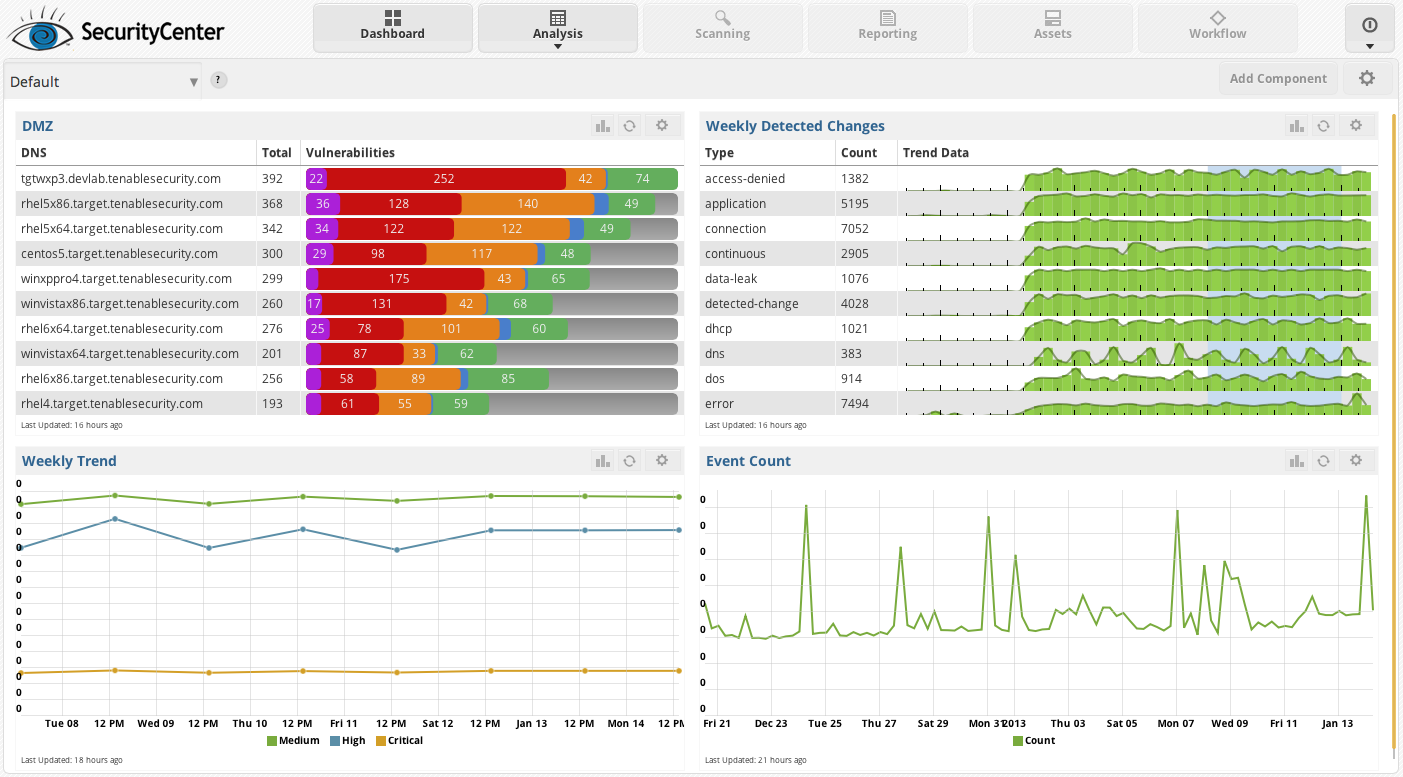
Task: Click green 85 segment in rhel6x86 bar
Action: [508, 379]
